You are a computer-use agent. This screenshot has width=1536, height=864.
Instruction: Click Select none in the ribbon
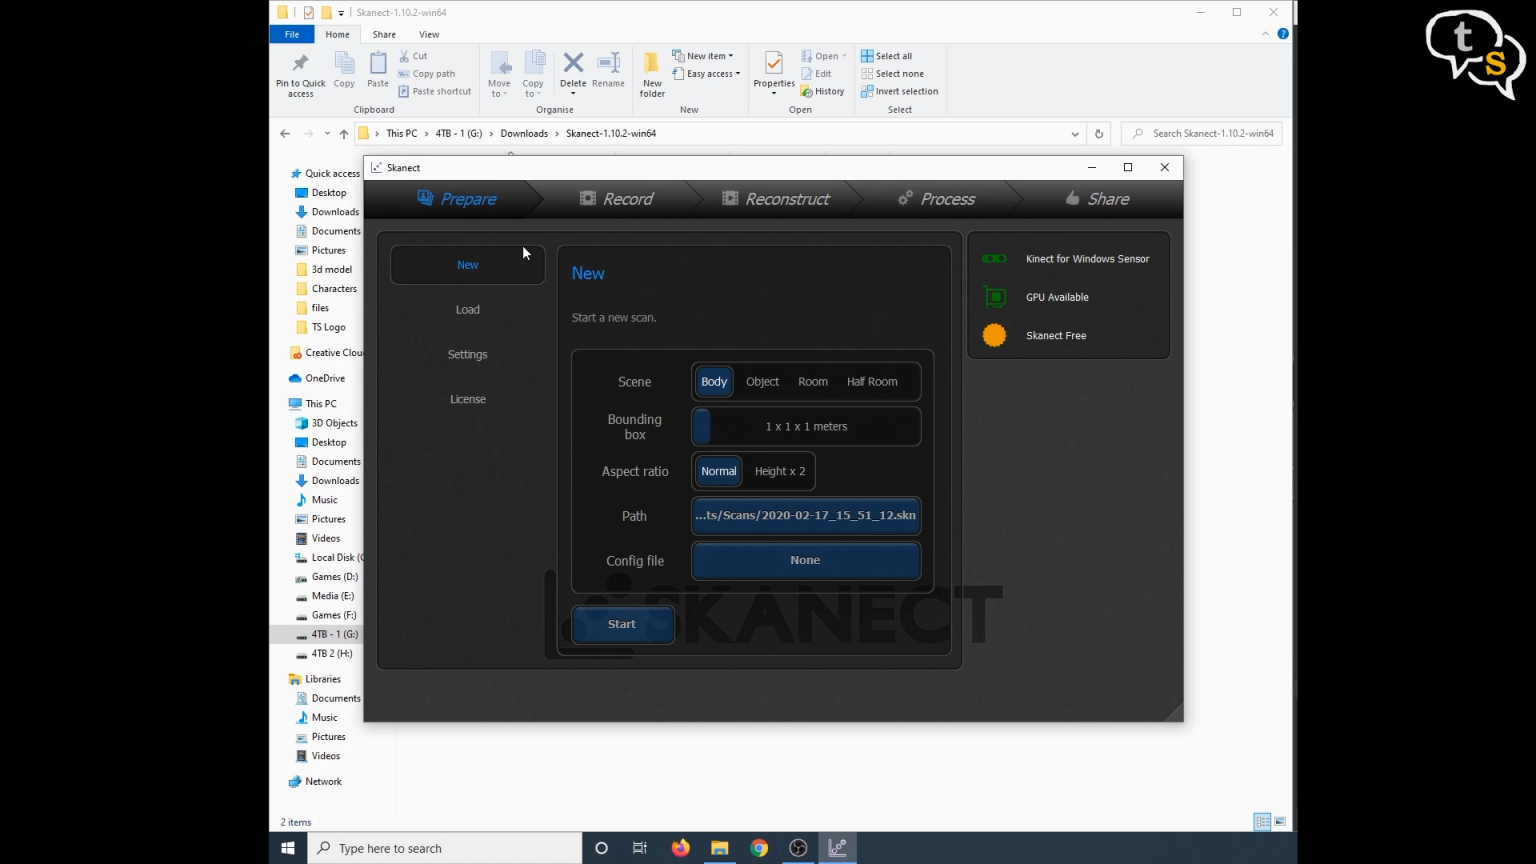point(893,74)
